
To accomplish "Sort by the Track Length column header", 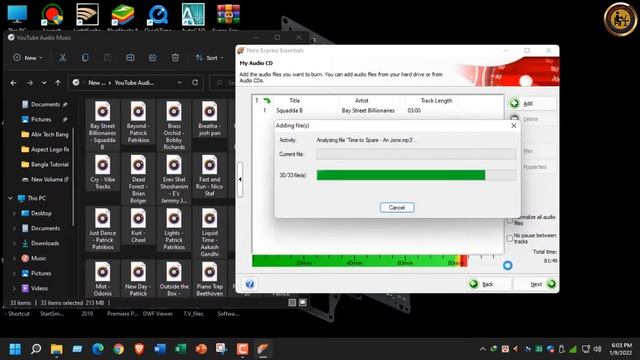I will point(436,100).
